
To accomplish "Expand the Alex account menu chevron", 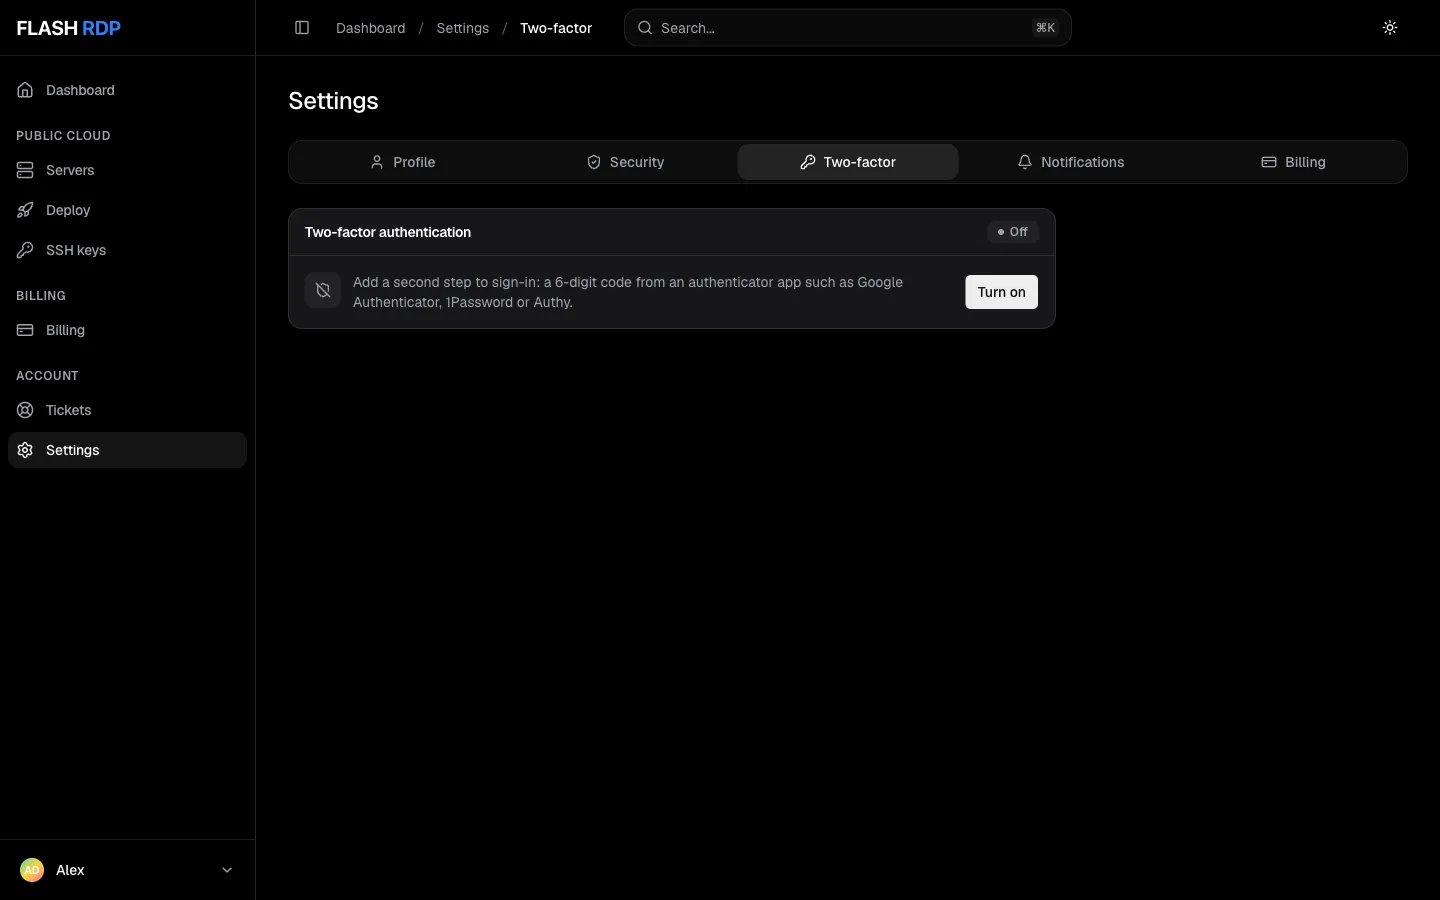I will coord(227,870).
